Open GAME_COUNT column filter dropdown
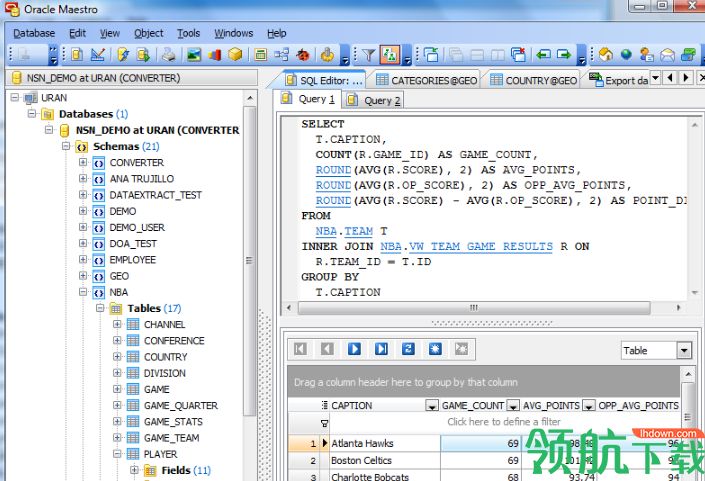Image resolution: width=705 pixels, height=481 pixels. click(513, 406)
